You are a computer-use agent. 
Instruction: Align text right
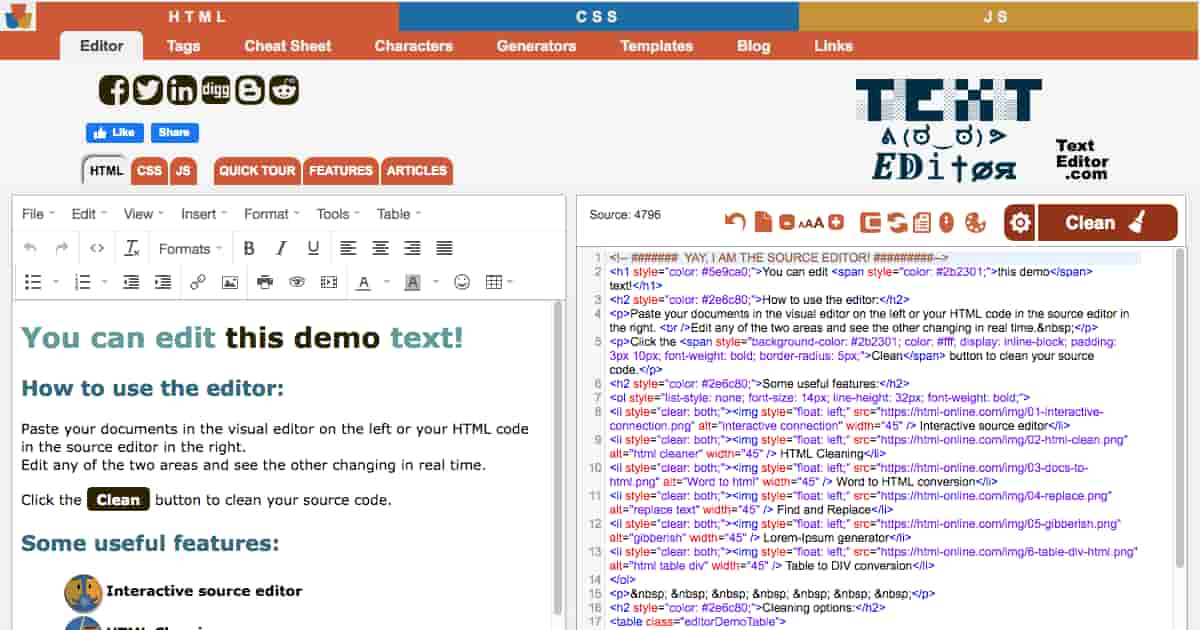(x=412, y=248)
